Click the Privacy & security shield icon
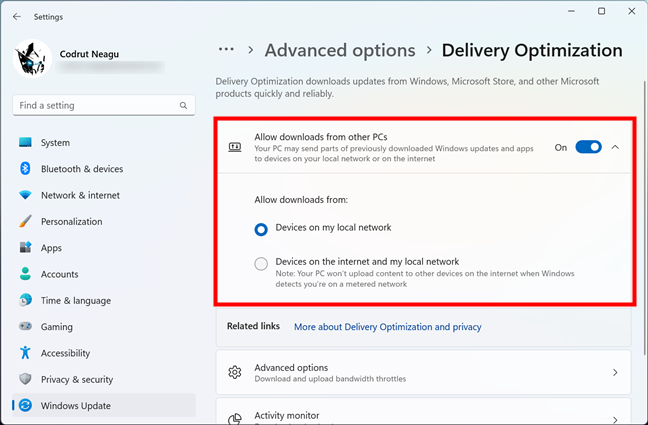The height and width of the screenshot is (425, 648). (25, 379)
